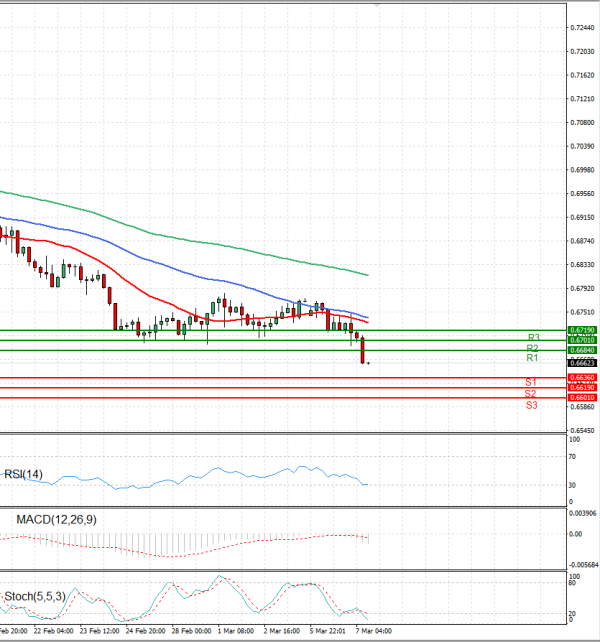Select the S3 support level label
Image resolution: width=600 pixels, height=642 pixels.
click(531, 405)
